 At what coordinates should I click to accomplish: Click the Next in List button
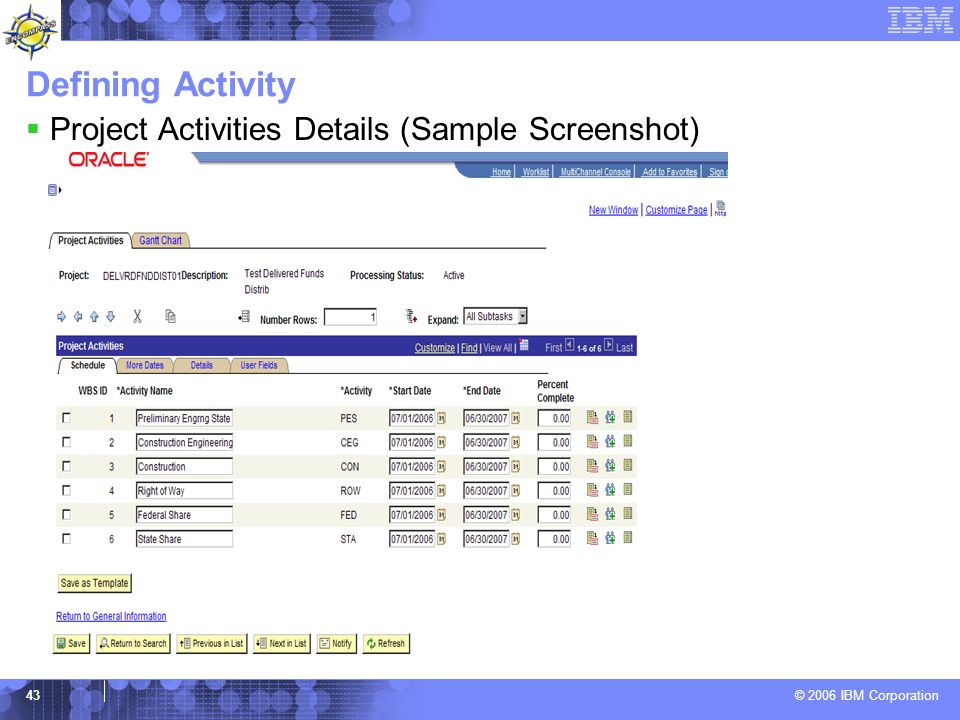pos(282,643)
